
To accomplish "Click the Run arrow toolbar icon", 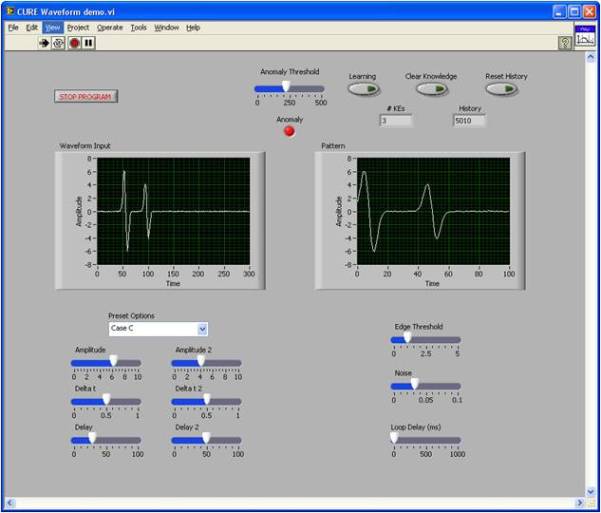I will pyautogui.click(x=44, y=43).
